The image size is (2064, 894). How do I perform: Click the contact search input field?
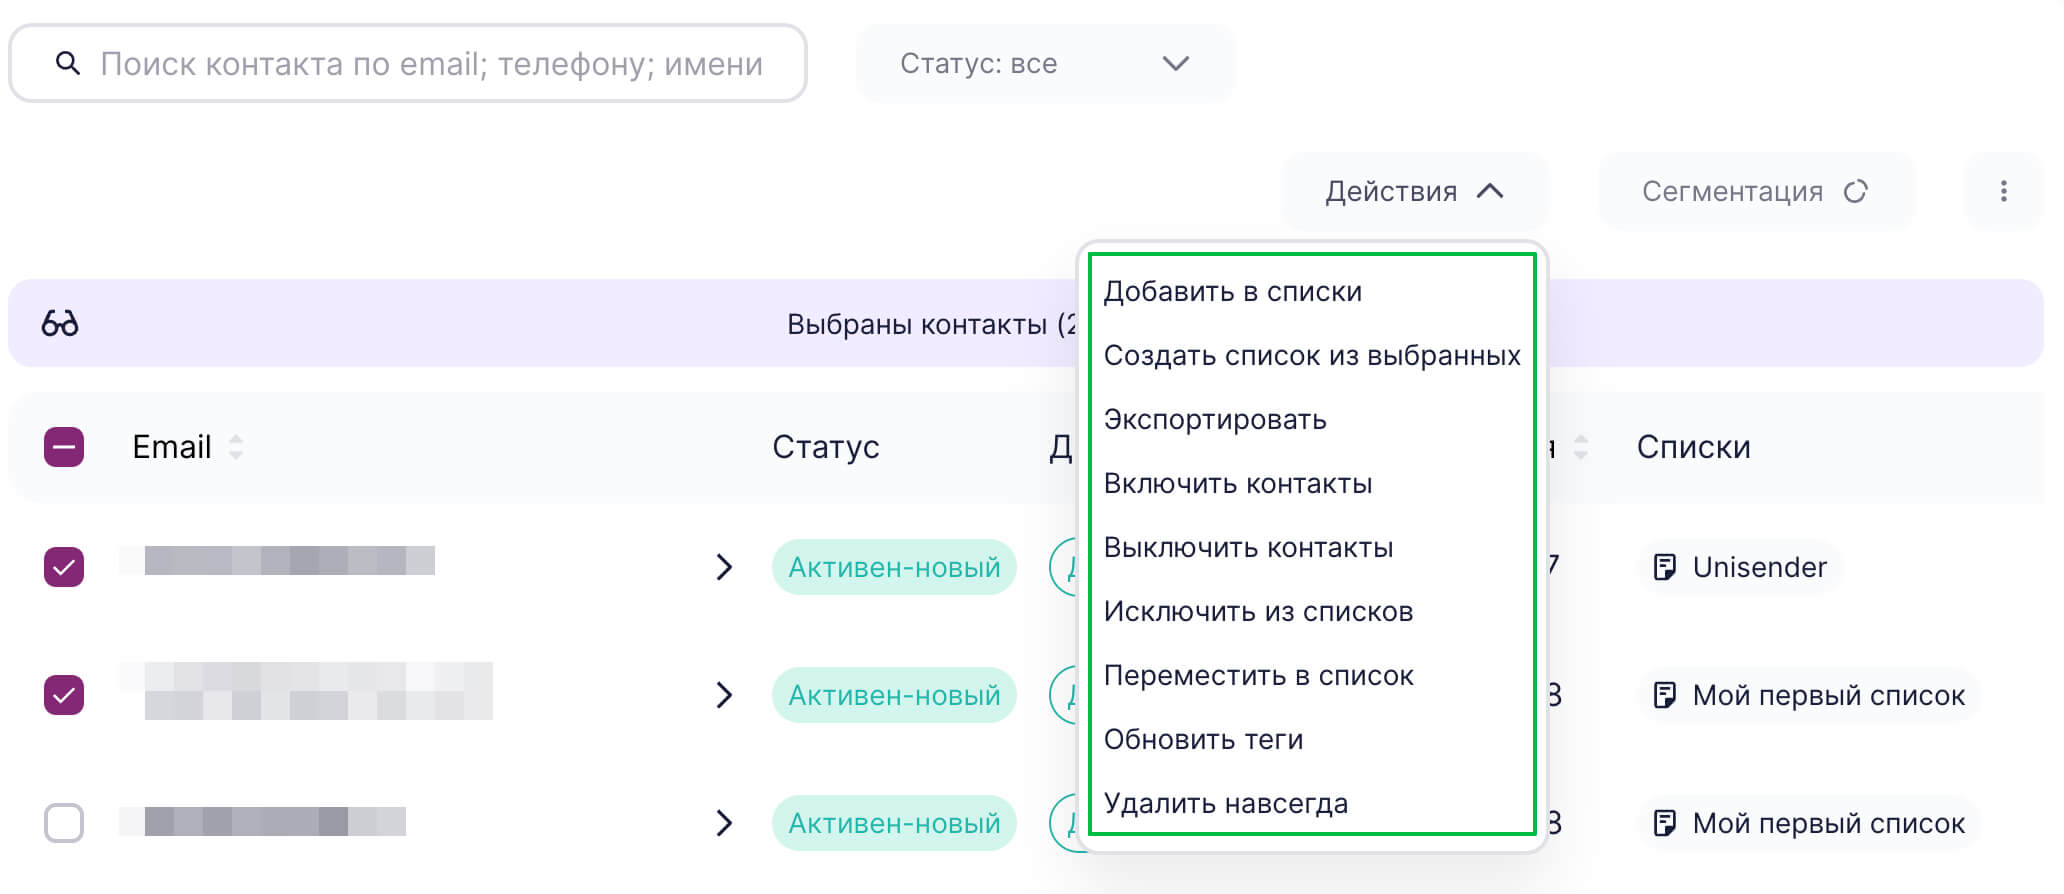point(430,64)
